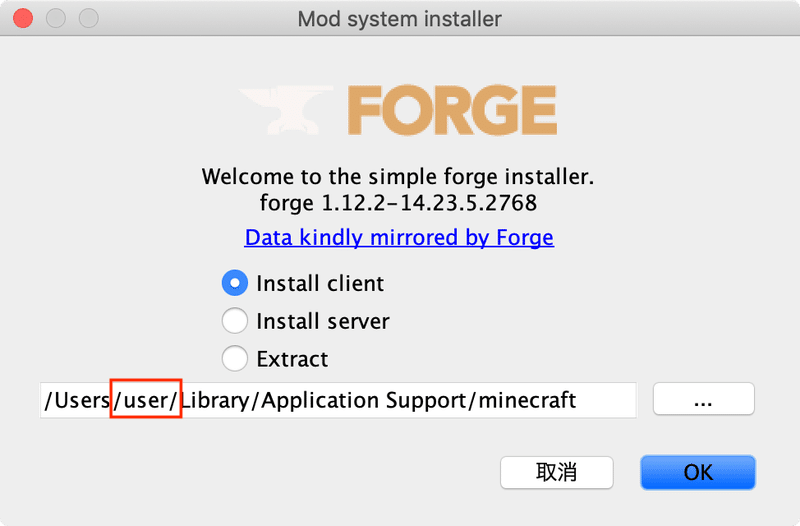Click the welcome message text line

[x=399, y=178]
